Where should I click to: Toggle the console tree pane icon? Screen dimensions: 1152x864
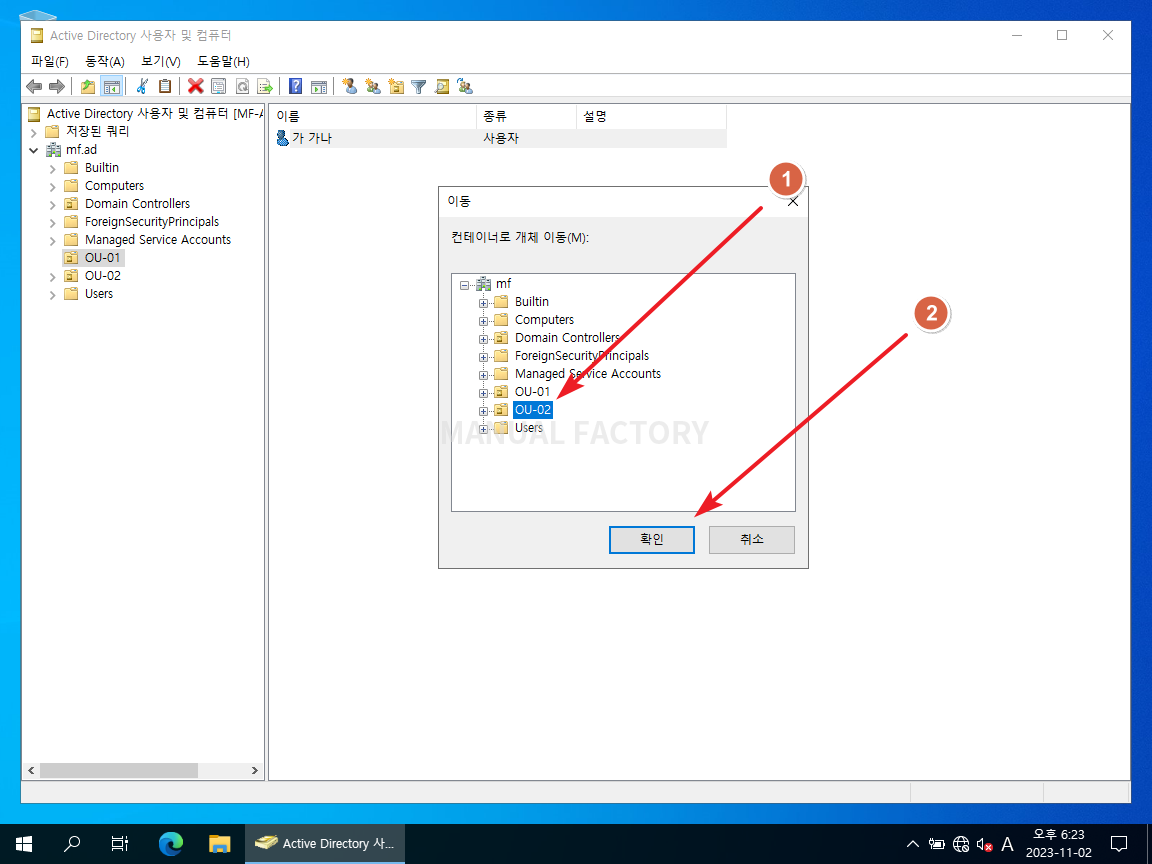tap(112, 87)
